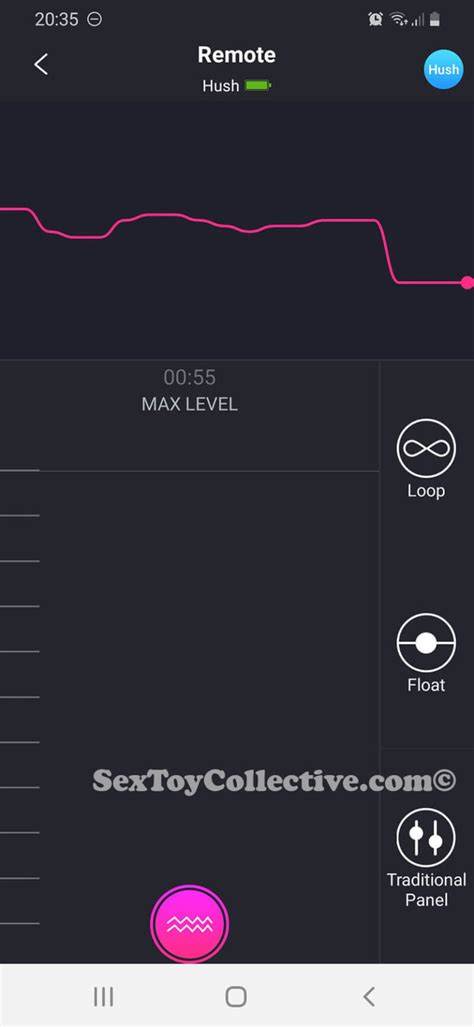Switch to the Traditional Panel
Screen dimensions: 474x1027
coord(426,838)
